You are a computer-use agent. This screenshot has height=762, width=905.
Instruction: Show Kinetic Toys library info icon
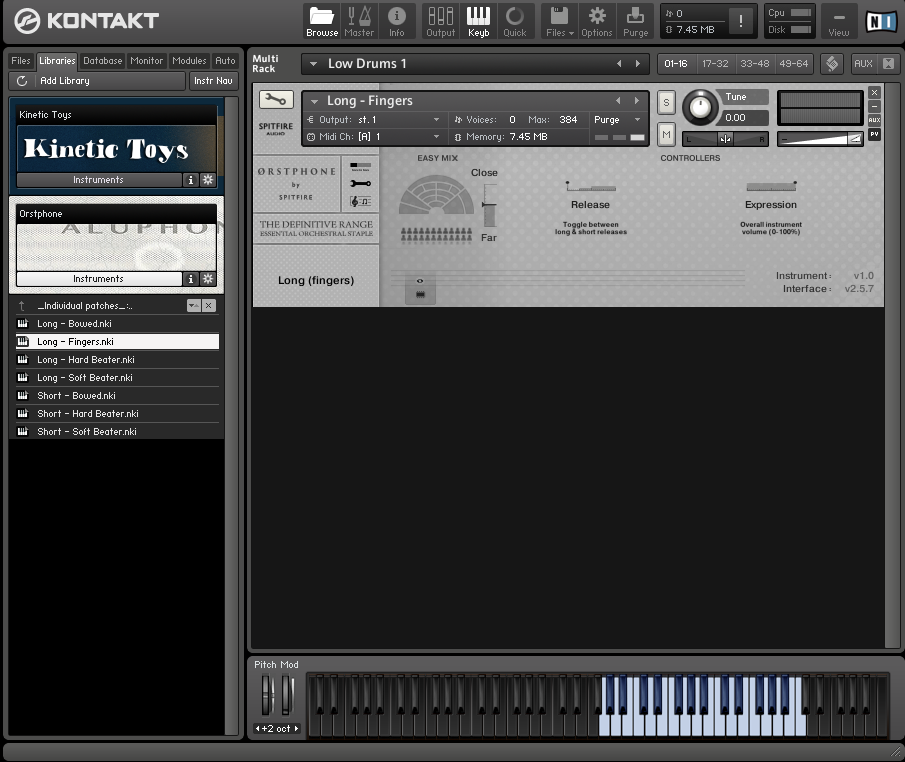[191, 180]
